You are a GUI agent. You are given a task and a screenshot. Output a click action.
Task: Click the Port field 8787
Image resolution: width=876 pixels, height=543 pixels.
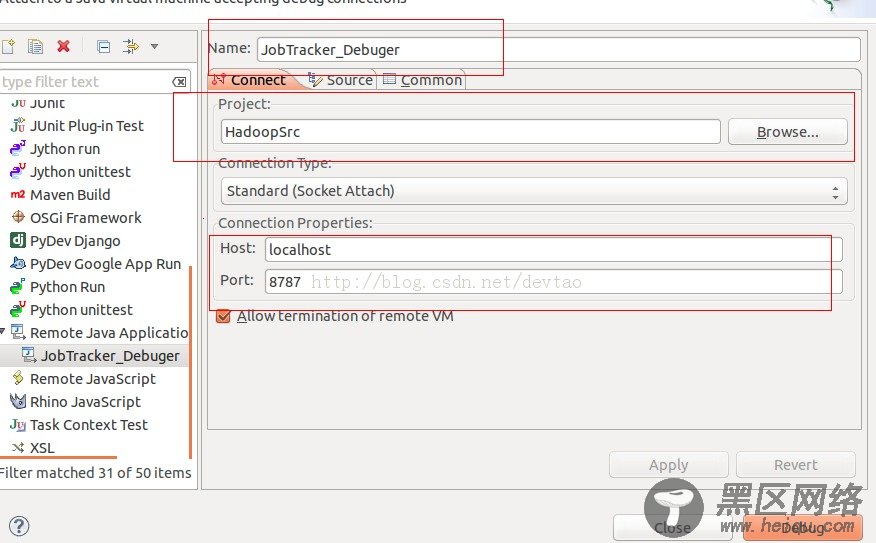pos(554,282)
